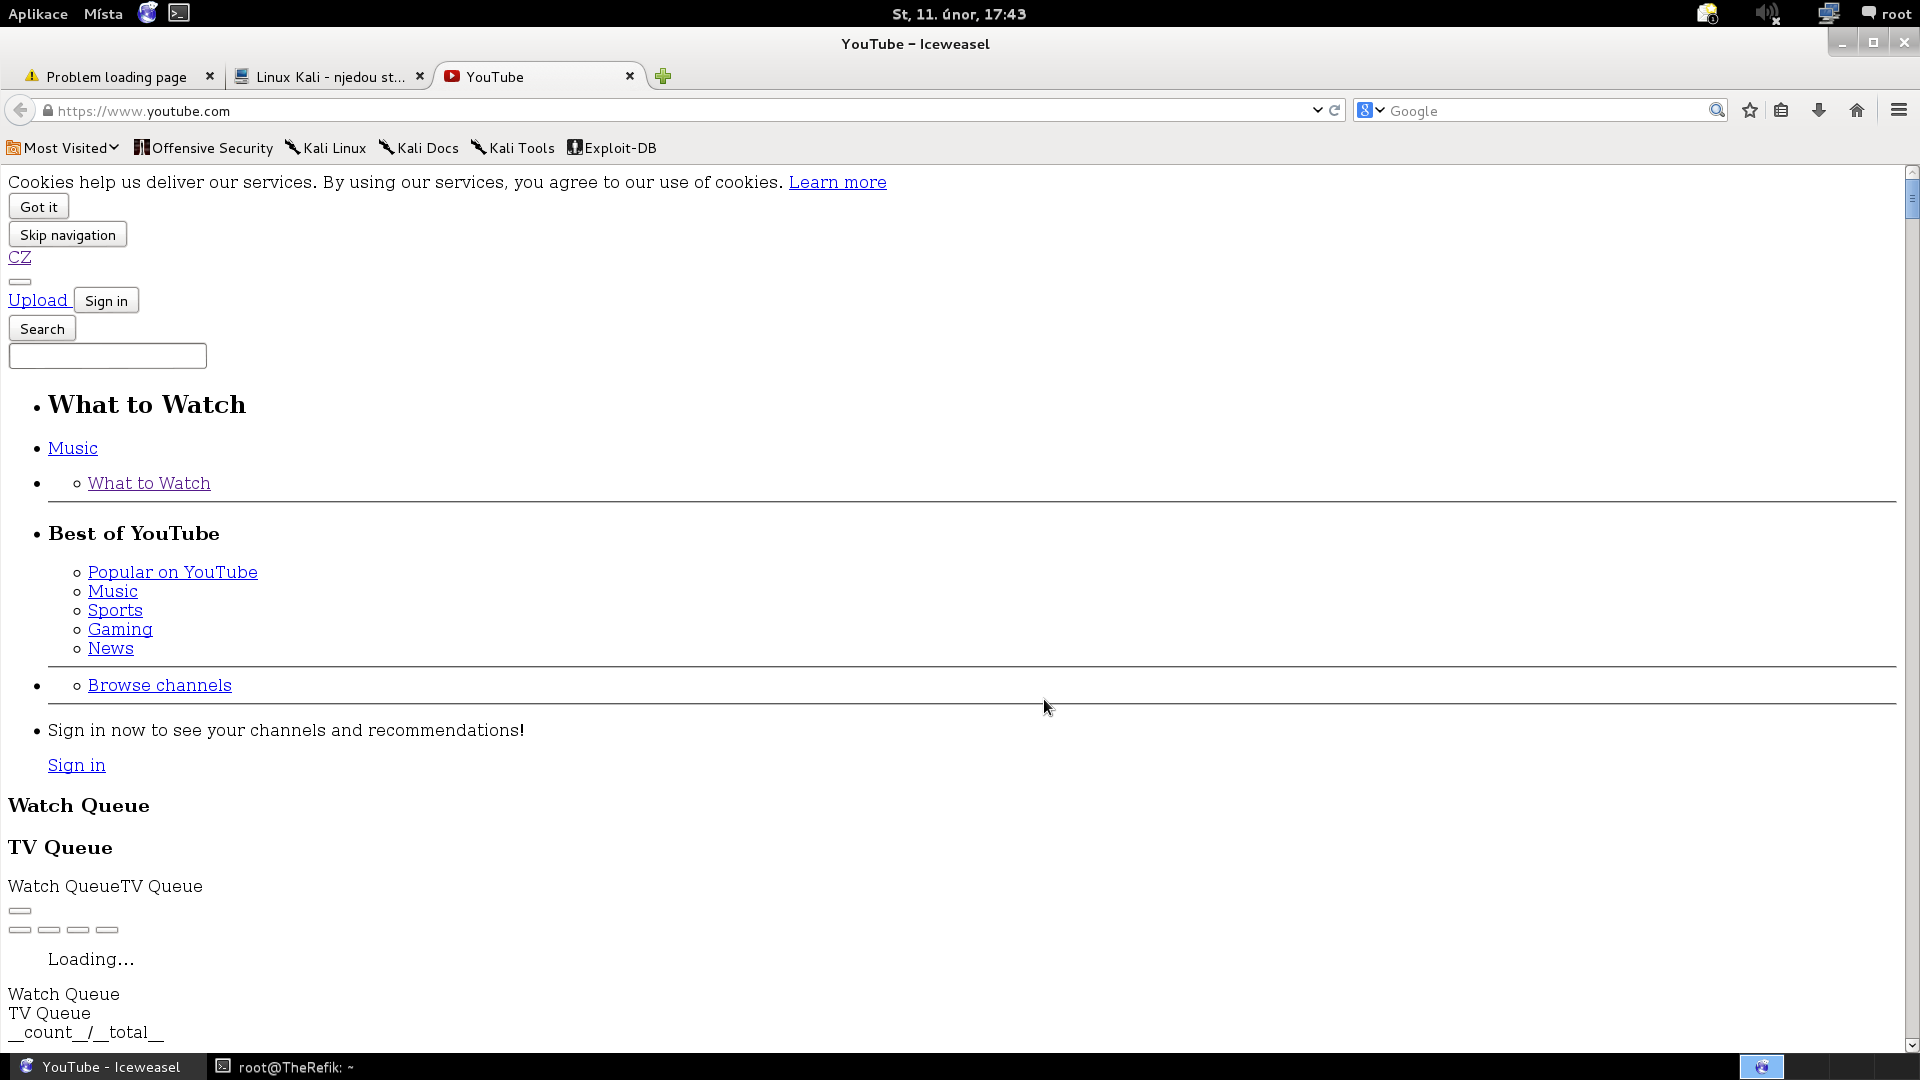The width and height of the screenshot is (1920, 1080).
Task: Switch to the Problem loading page tab
Action: tap(116, 77)
